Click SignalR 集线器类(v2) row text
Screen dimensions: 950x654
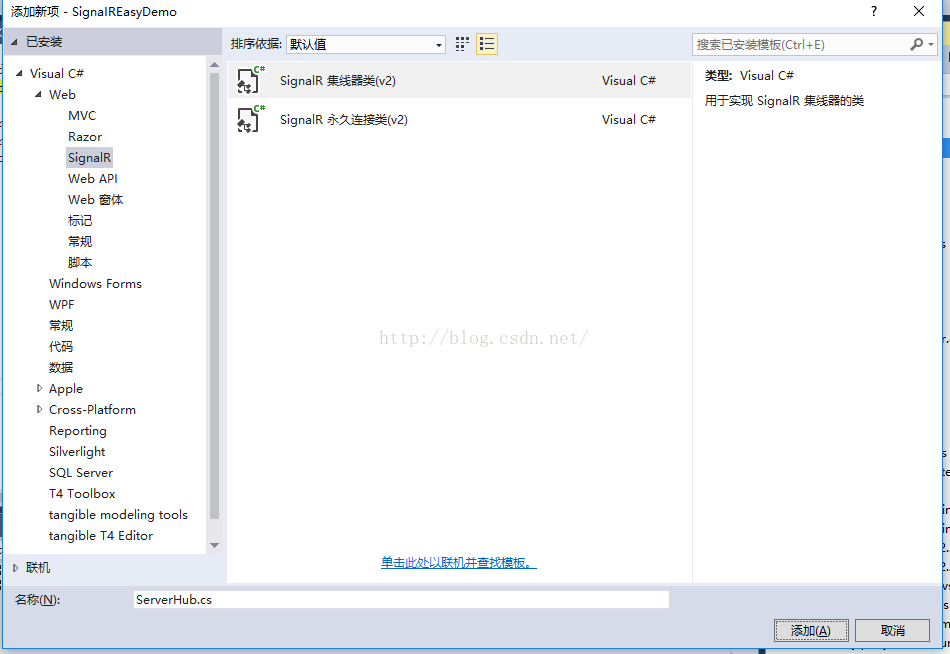[x=337, y=81]
